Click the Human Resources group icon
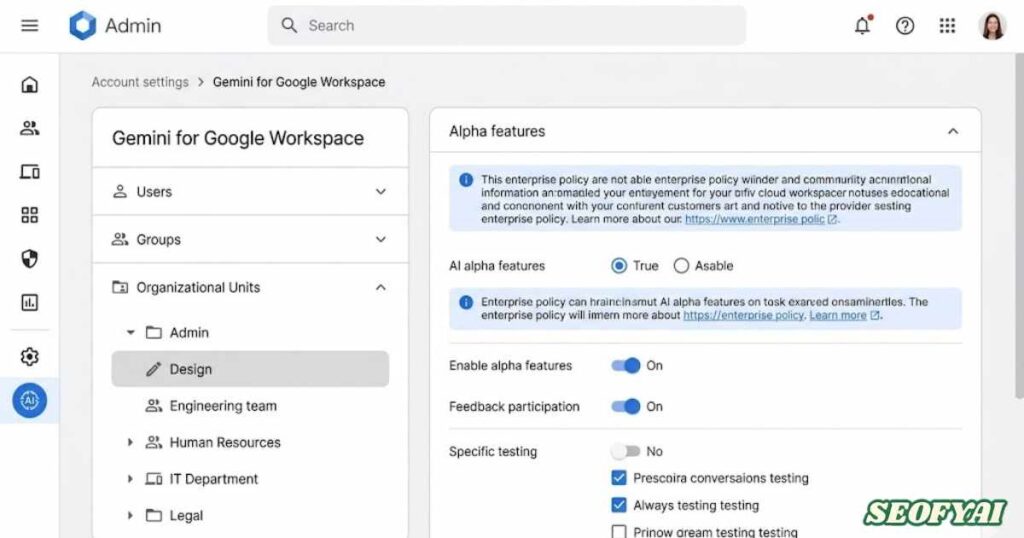Screen dimensions: 1024x538 coord(153,442)
